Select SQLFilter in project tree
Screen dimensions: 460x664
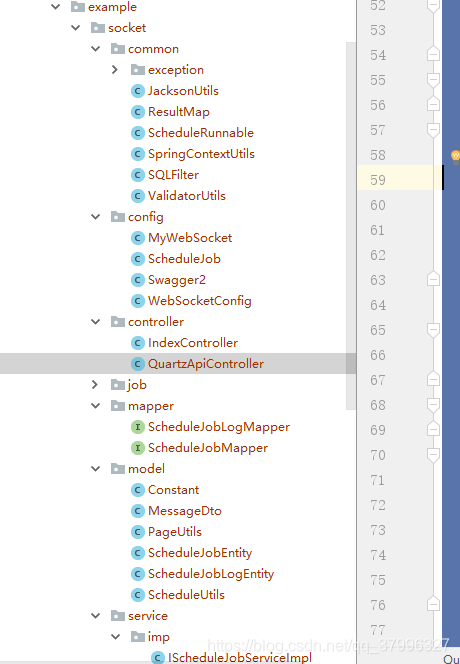(173, 175)
